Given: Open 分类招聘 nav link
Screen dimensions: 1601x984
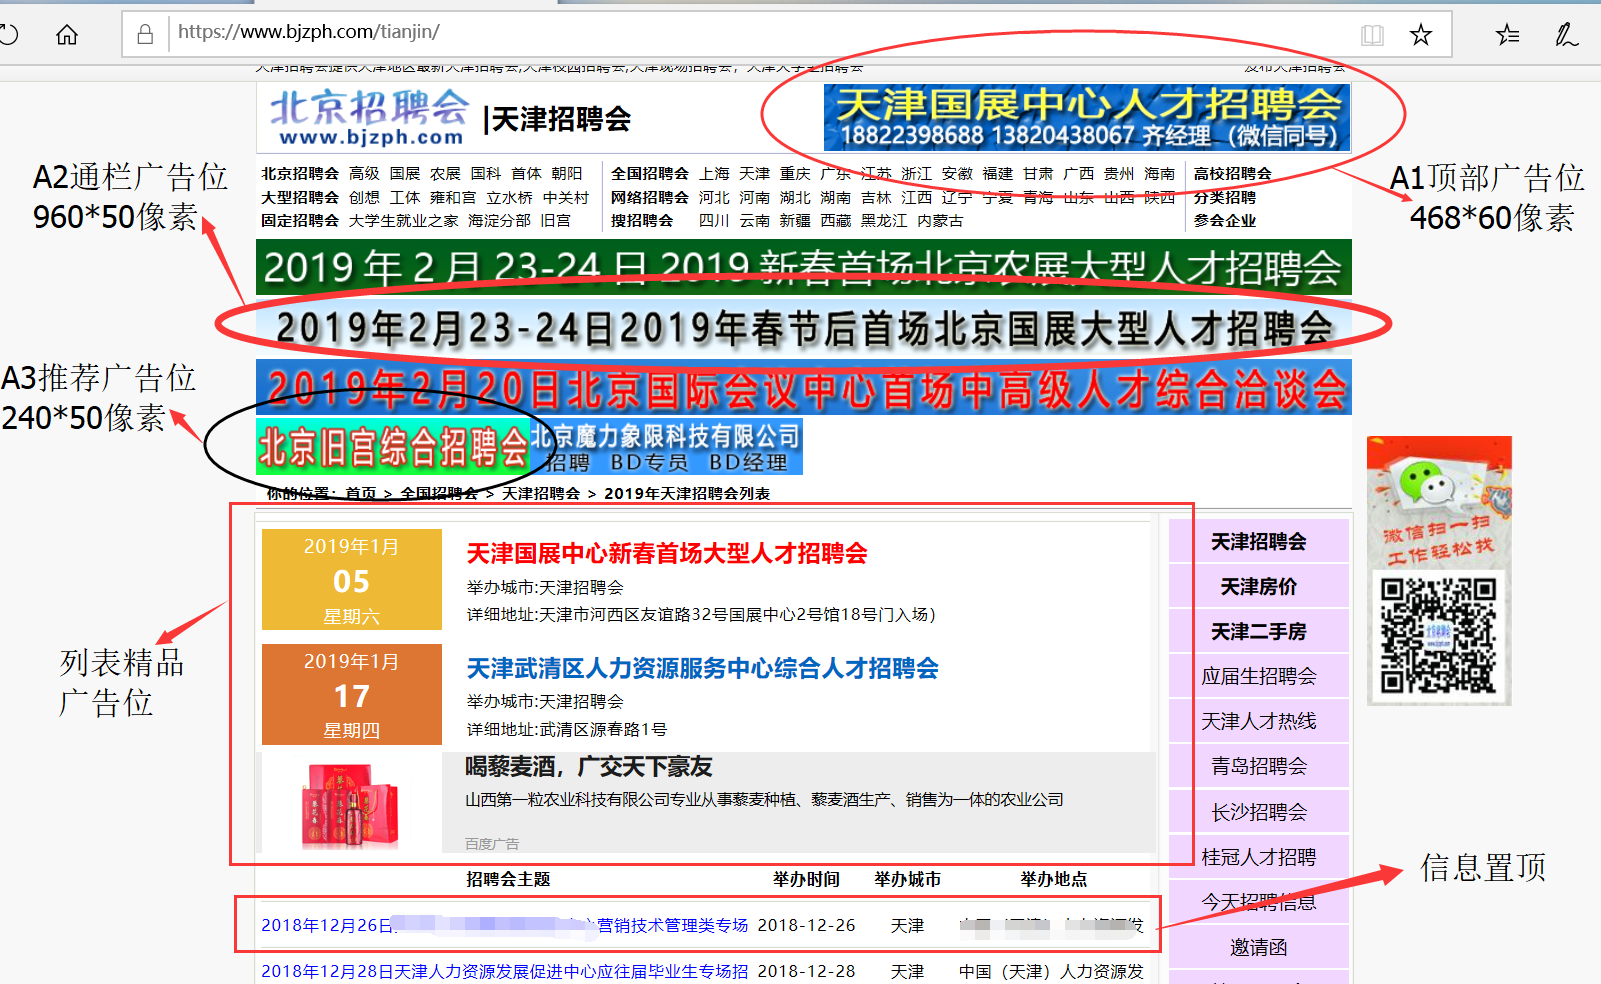Looking at the screenshot, I should 1224,198.
